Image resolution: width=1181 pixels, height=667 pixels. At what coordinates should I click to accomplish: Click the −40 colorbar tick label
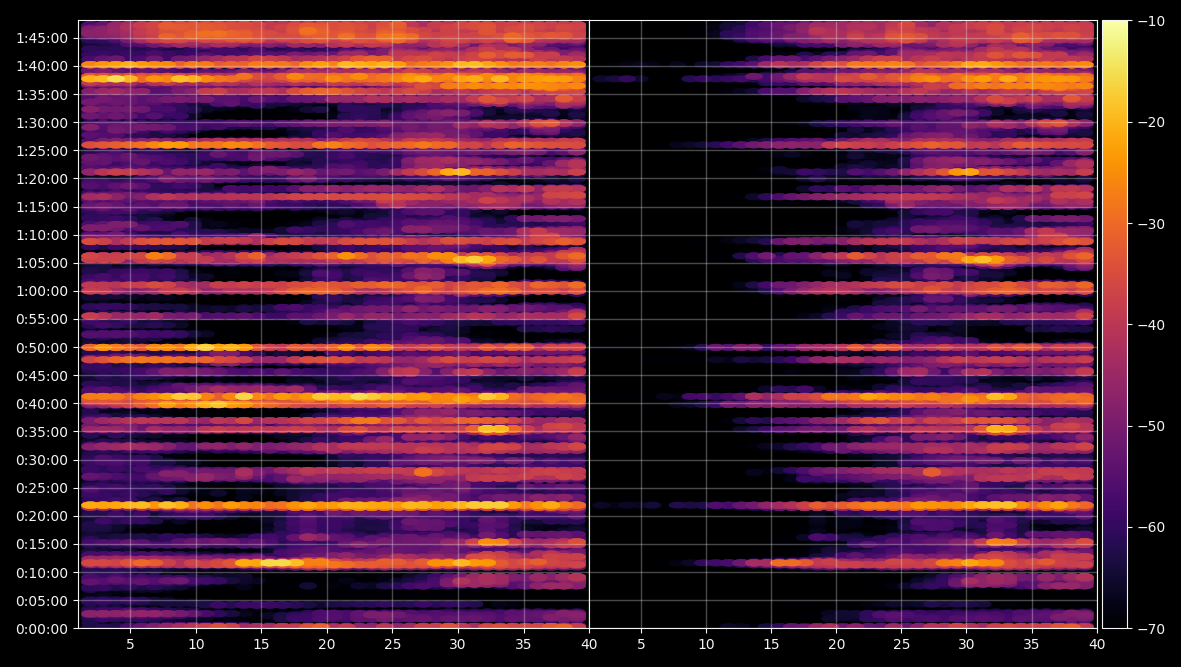(x=1151, y=324)
